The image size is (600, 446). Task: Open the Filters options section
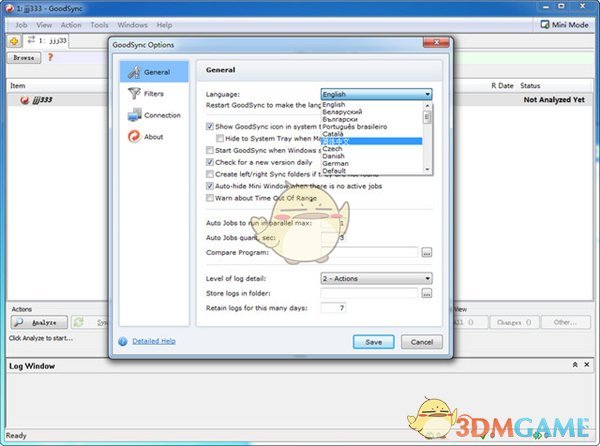tap(154, 94)
